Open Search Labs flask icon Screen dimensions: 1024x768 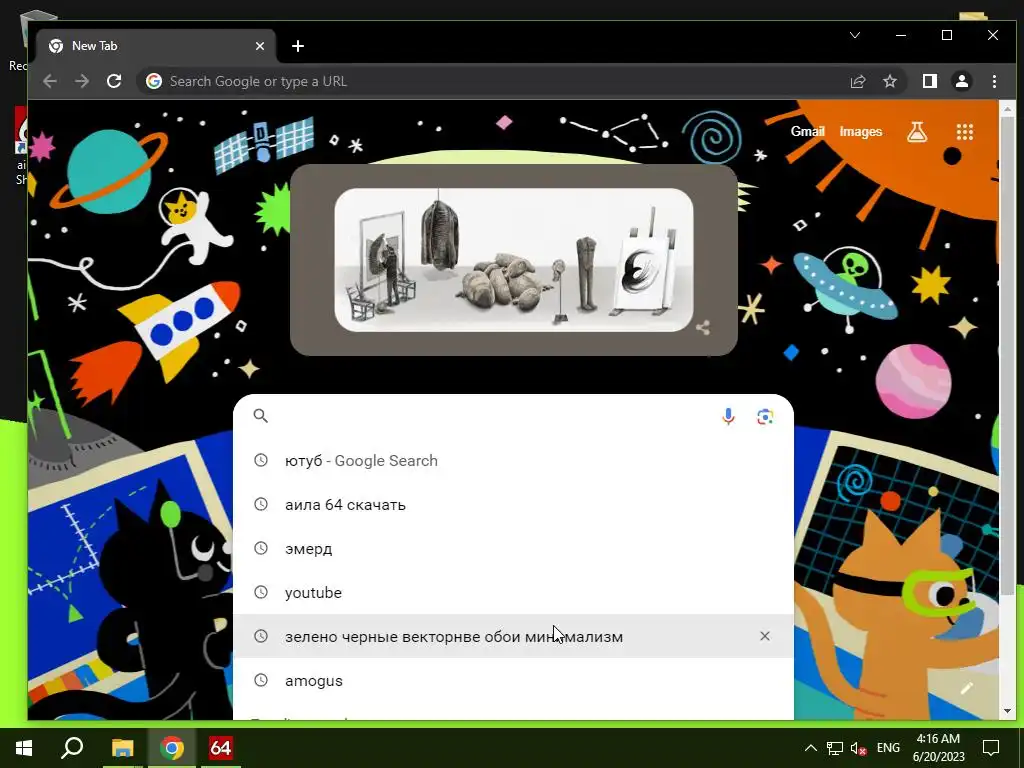(917, 132)
